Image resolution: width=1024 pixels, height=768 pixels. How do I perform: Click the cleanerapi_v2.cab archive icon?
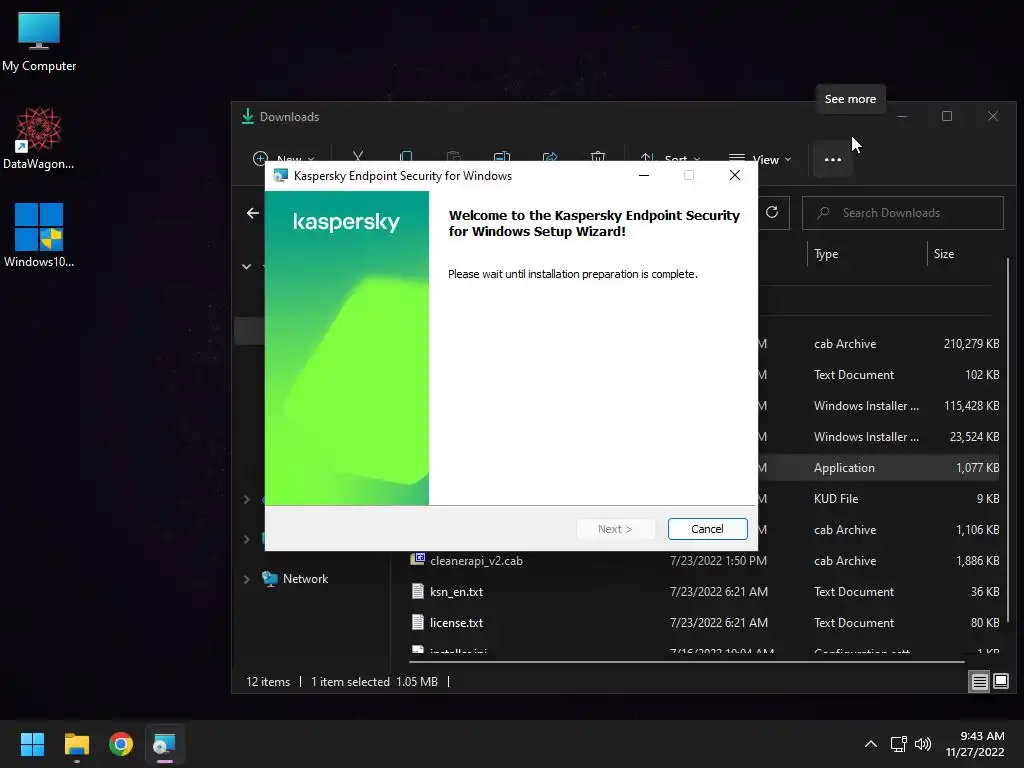tap(418, 559)
